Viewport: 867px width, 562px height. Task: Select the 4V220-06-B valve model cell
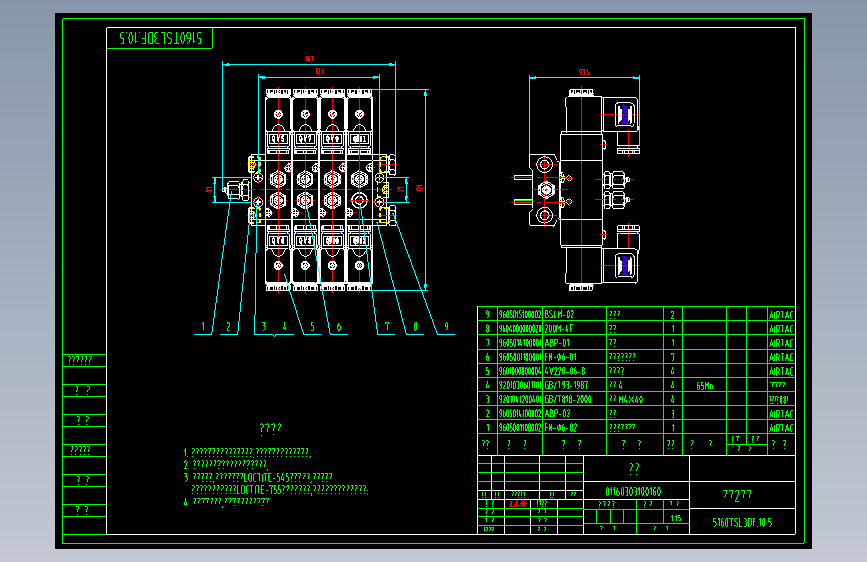pyautogui.click(x=574, y=371)
